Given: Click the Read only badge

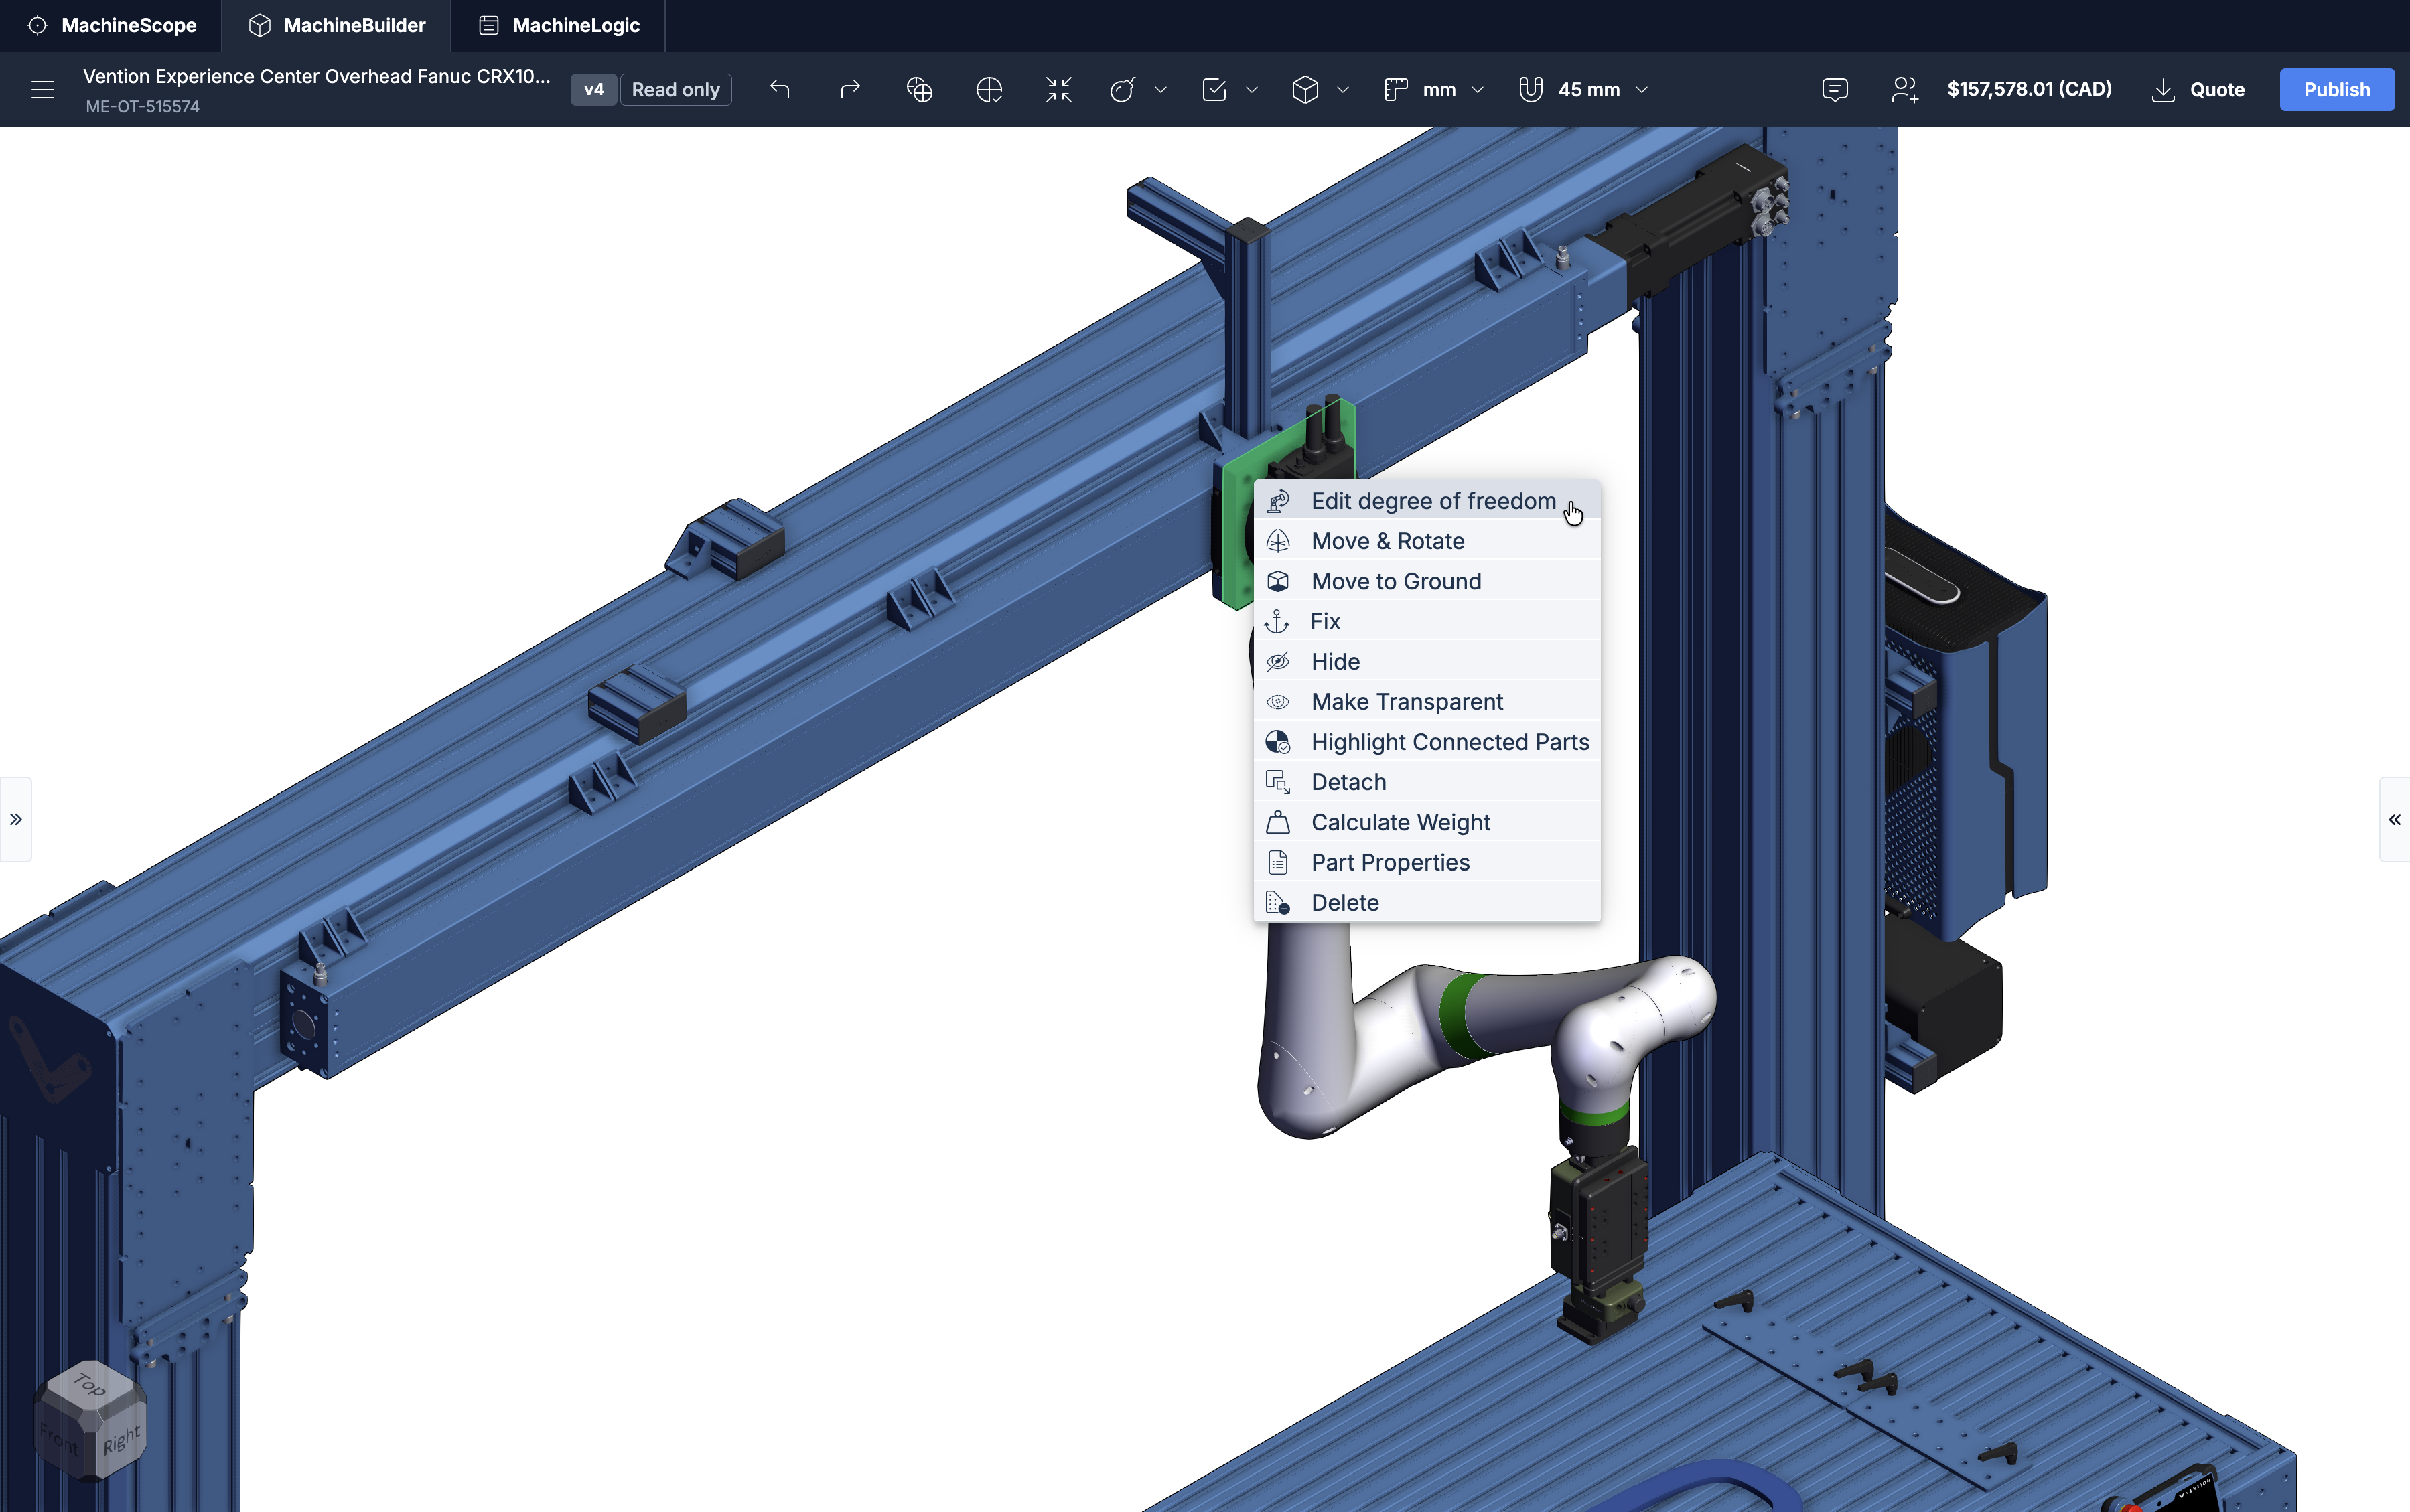Looking at the screenshot, I should click(676, 90).
